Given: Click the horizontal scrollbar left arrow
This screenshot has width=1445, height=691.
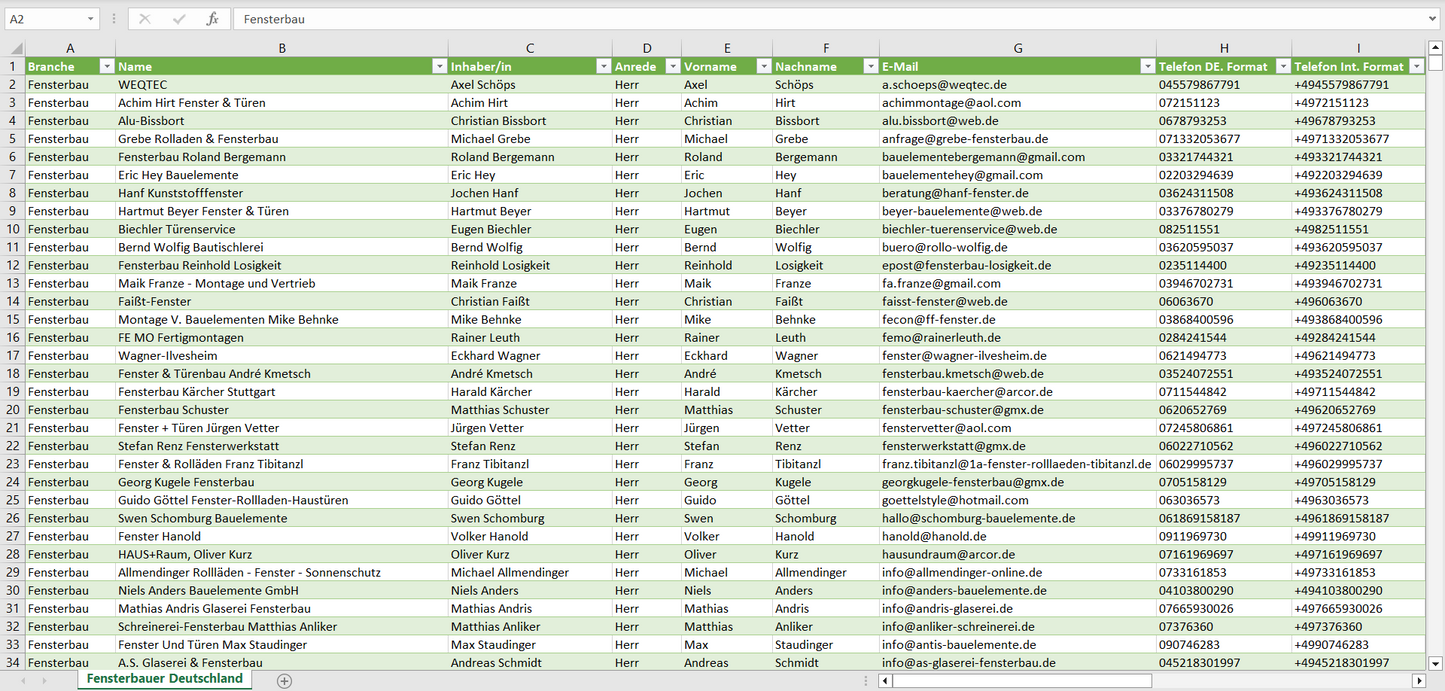Looking at the screenshot, I should click(x=885, y=680).
